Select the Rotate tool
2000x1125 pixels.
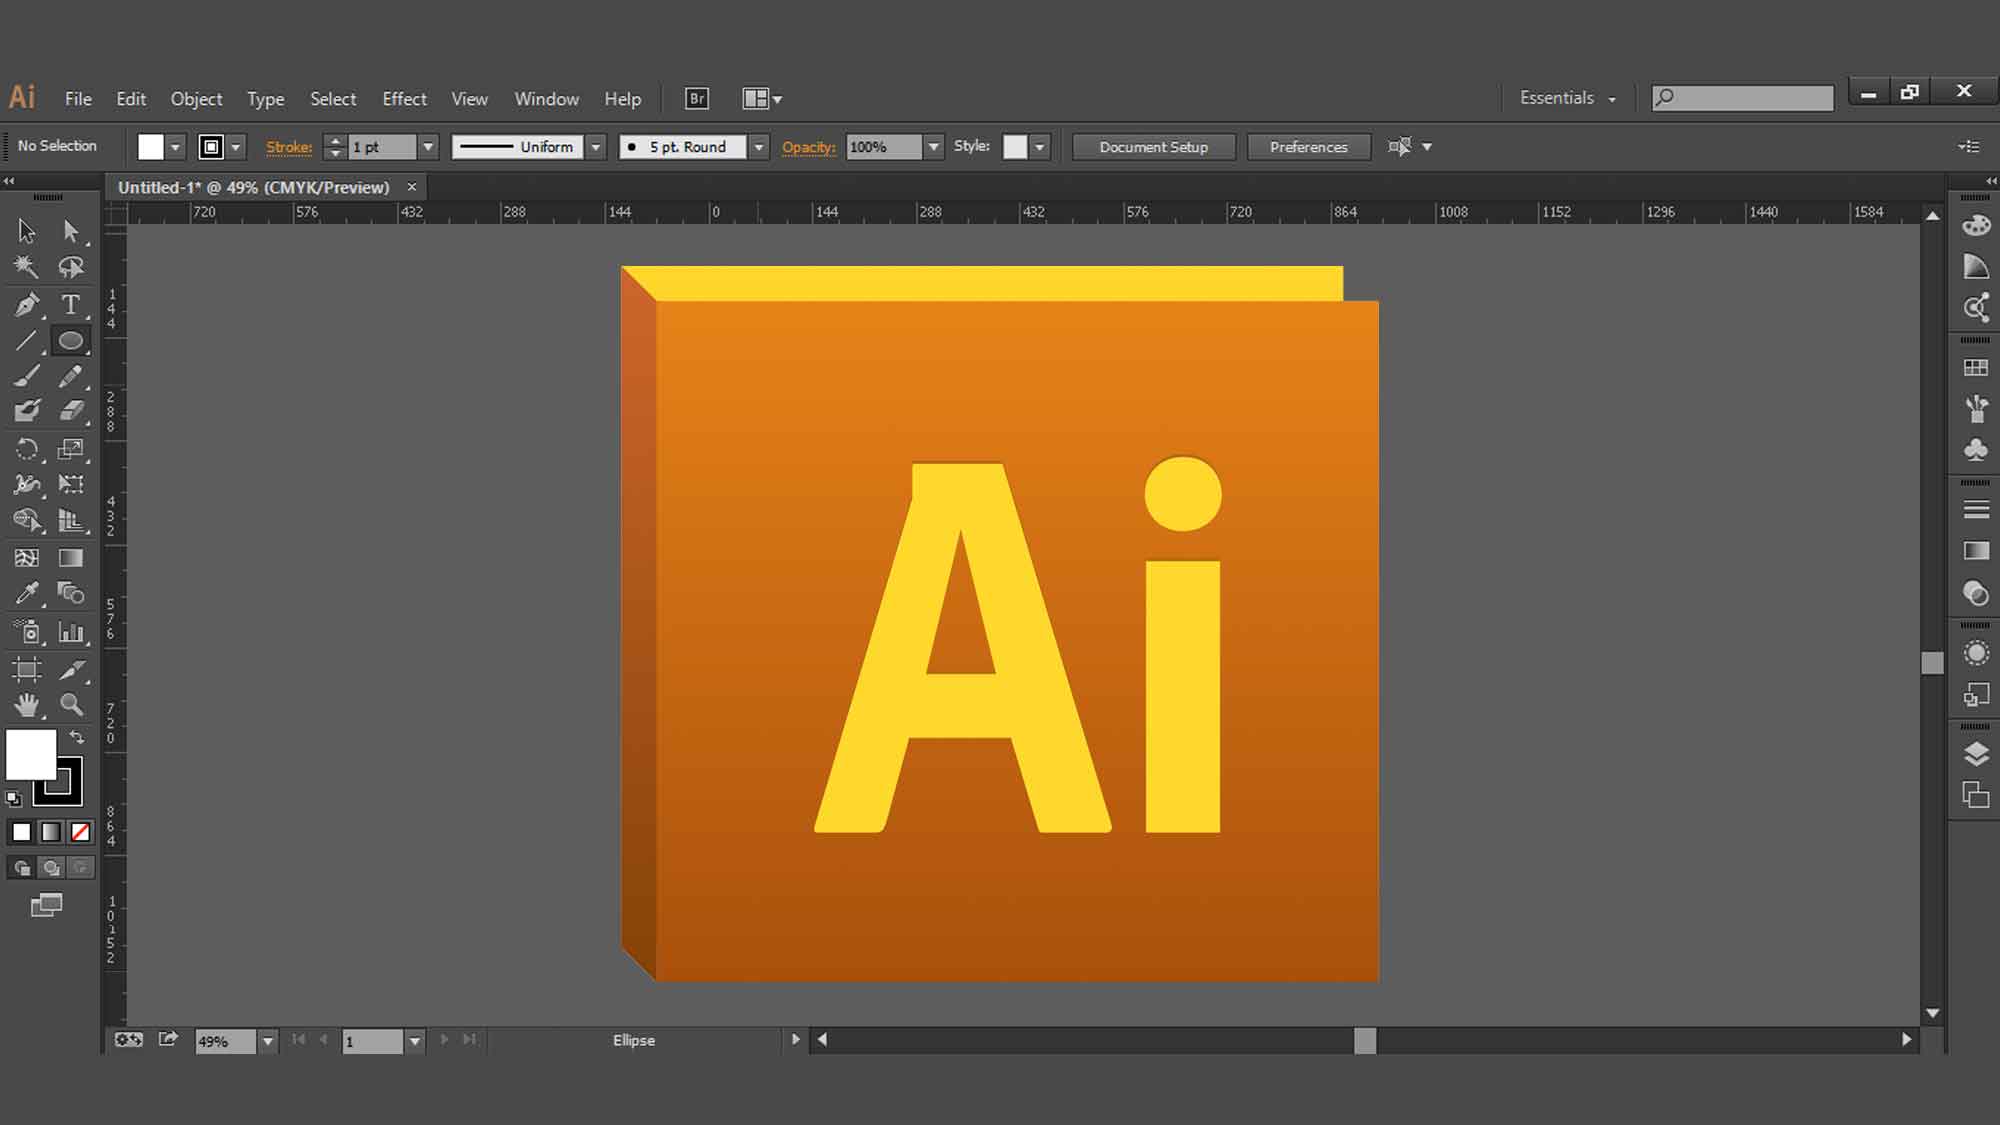[x=27, y=449]
